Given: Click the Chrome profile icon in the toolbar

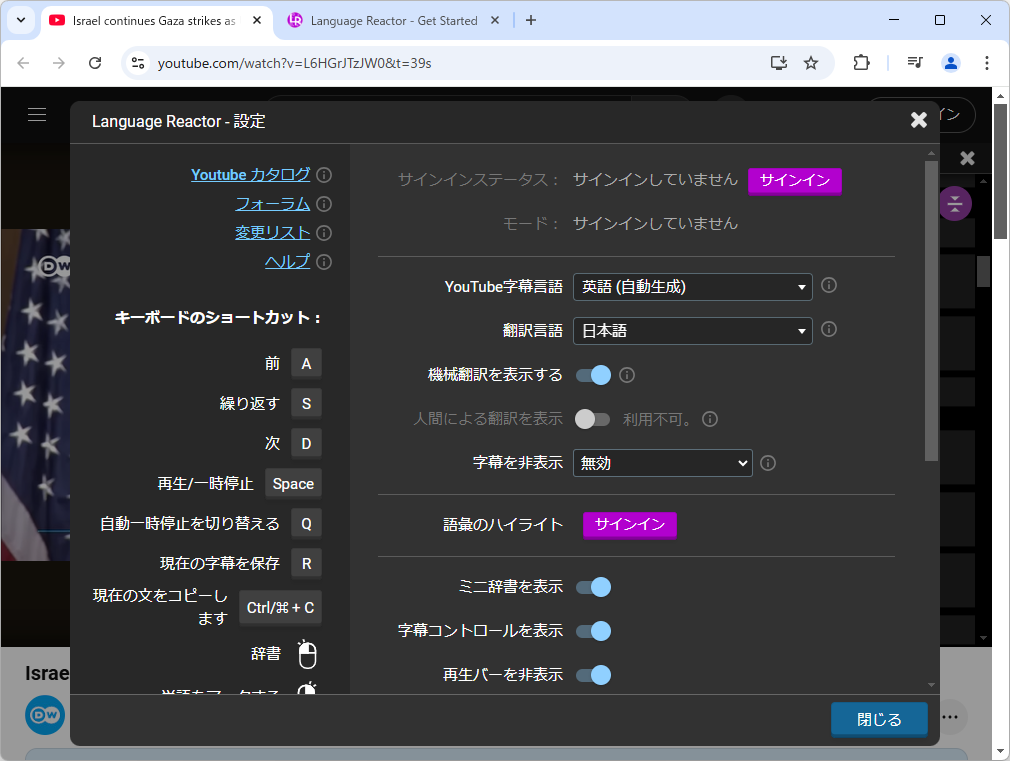Looking at the screenshot, I should [951, 62].
